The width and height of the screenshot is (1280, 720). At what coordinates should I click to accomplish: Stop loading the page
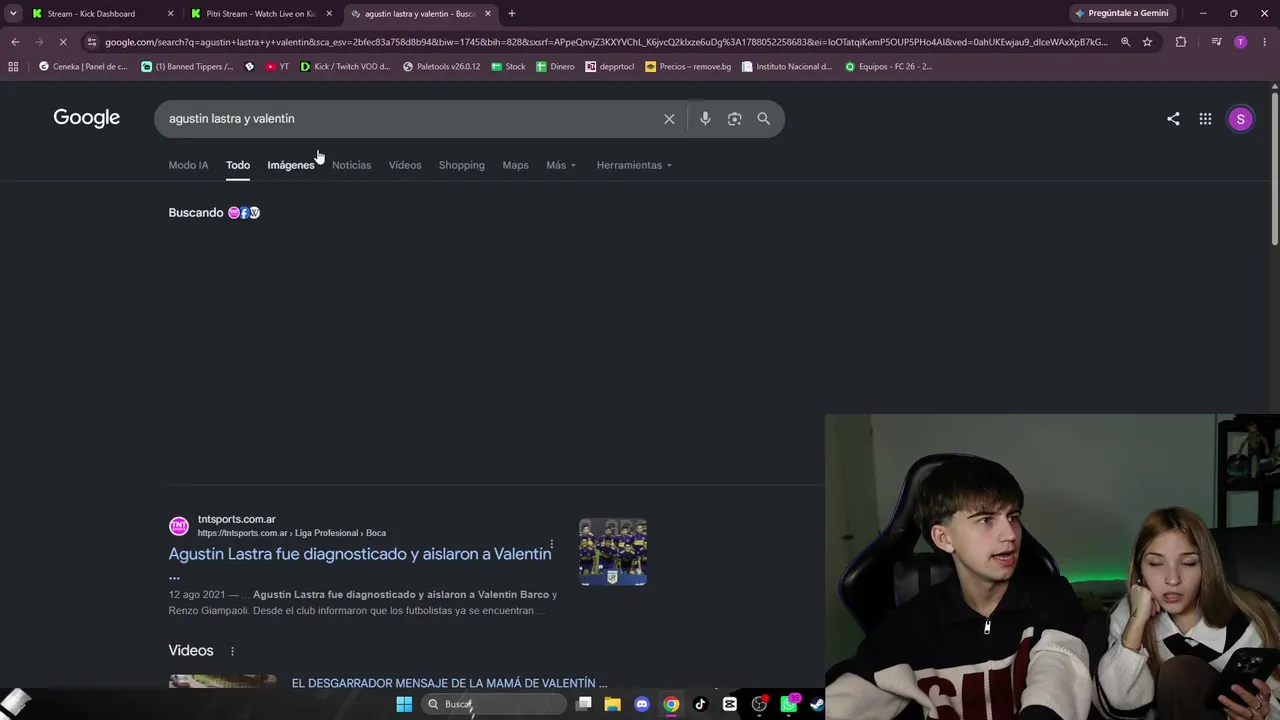click(x=62, y=42)
